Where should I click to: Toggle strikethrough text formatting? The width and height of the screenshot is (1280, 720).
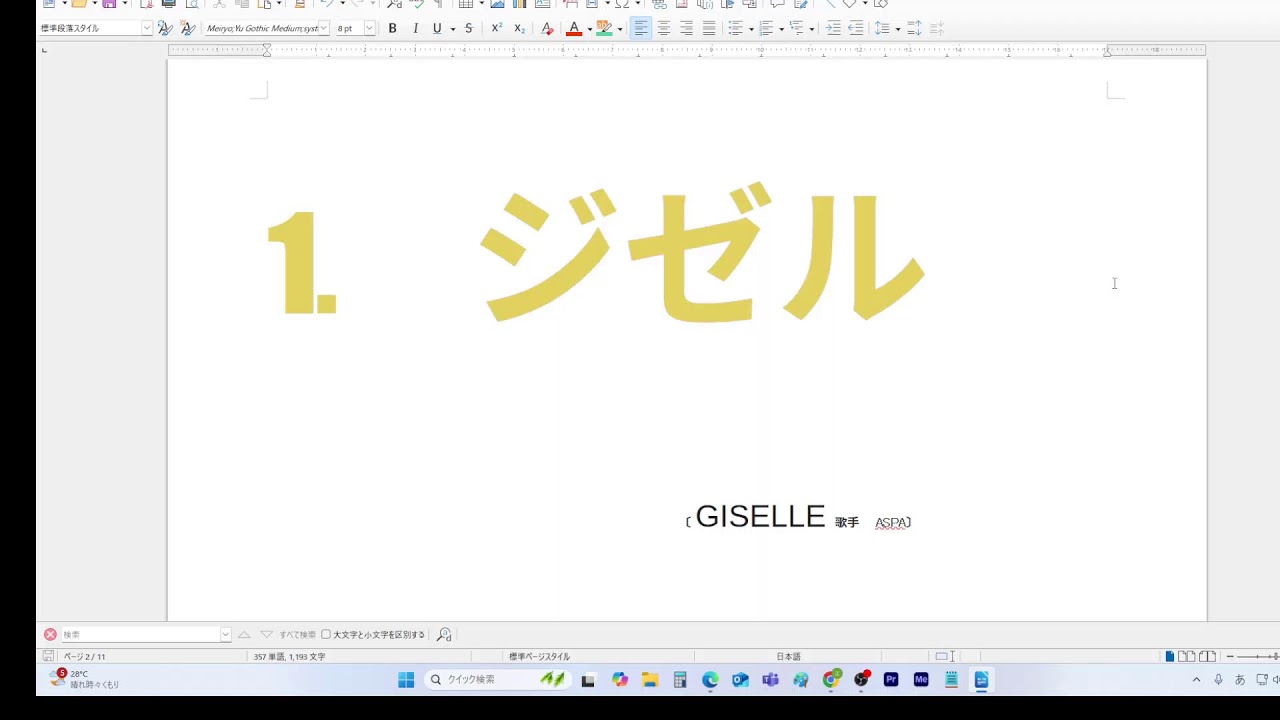pos(468,28)
